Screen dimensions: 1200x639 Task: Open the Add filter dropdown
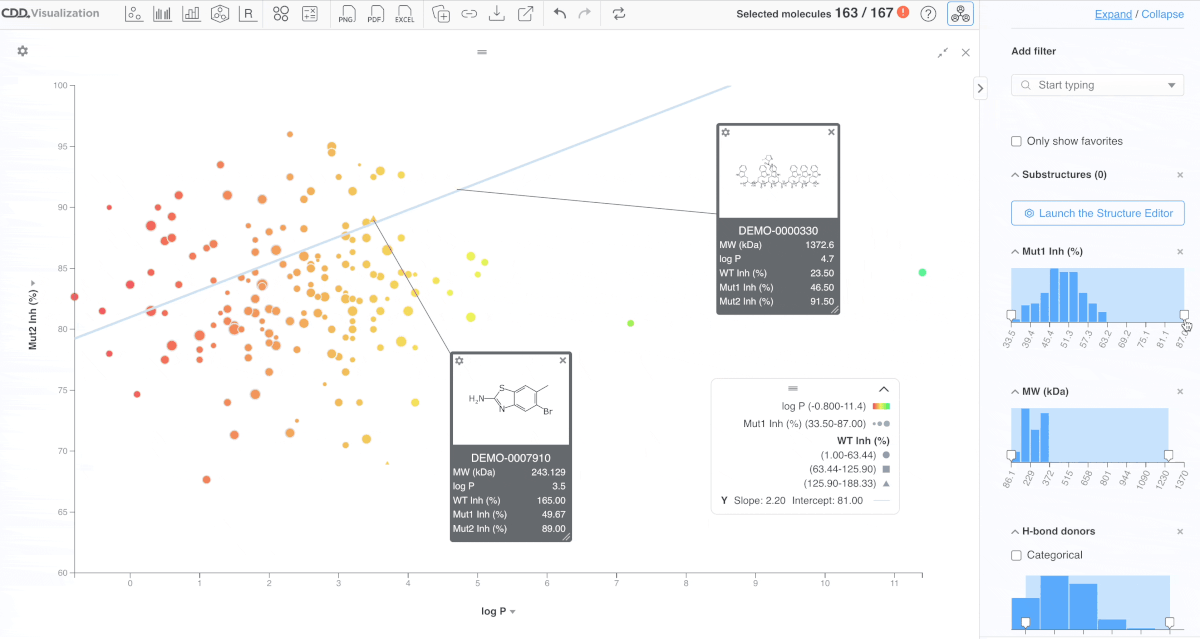(1097, 85)
